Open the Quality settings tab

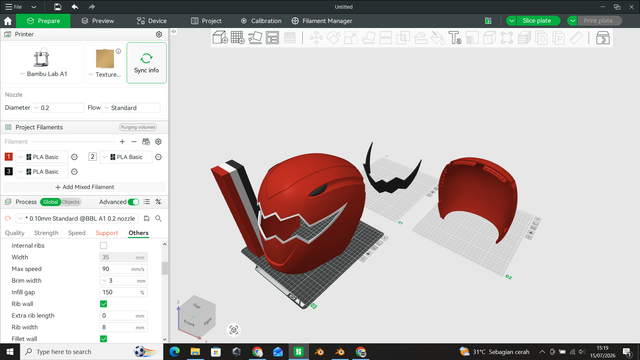click(15, 233)
